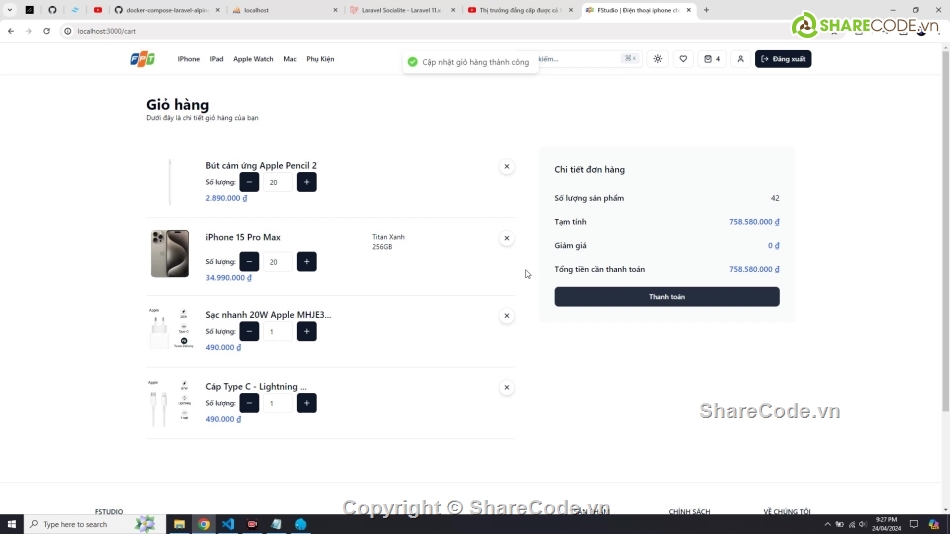
Task: Open the user profile icon
Action: (740, 59)
